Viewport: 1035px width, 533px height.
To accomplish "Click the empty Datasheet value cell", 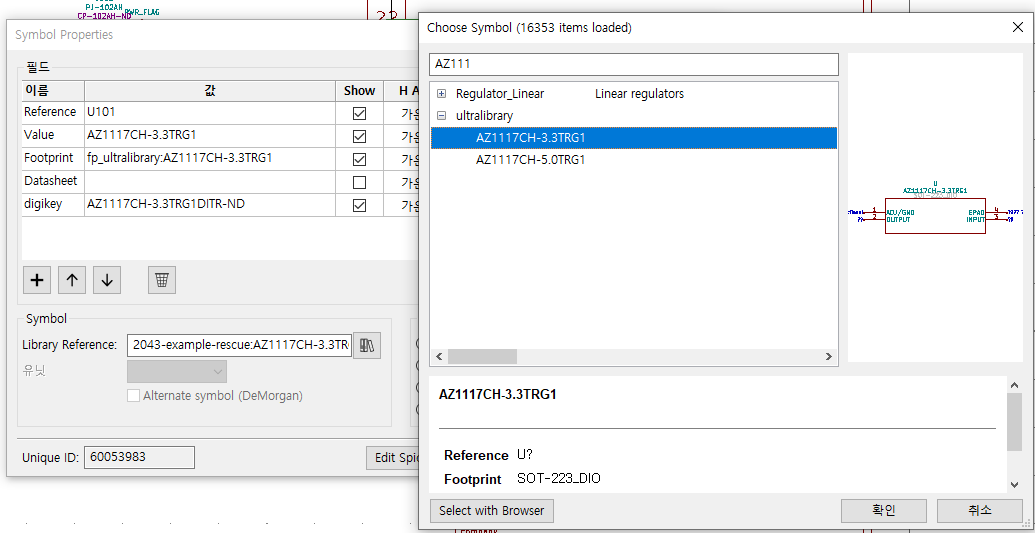I will click(x=210, y=182).
